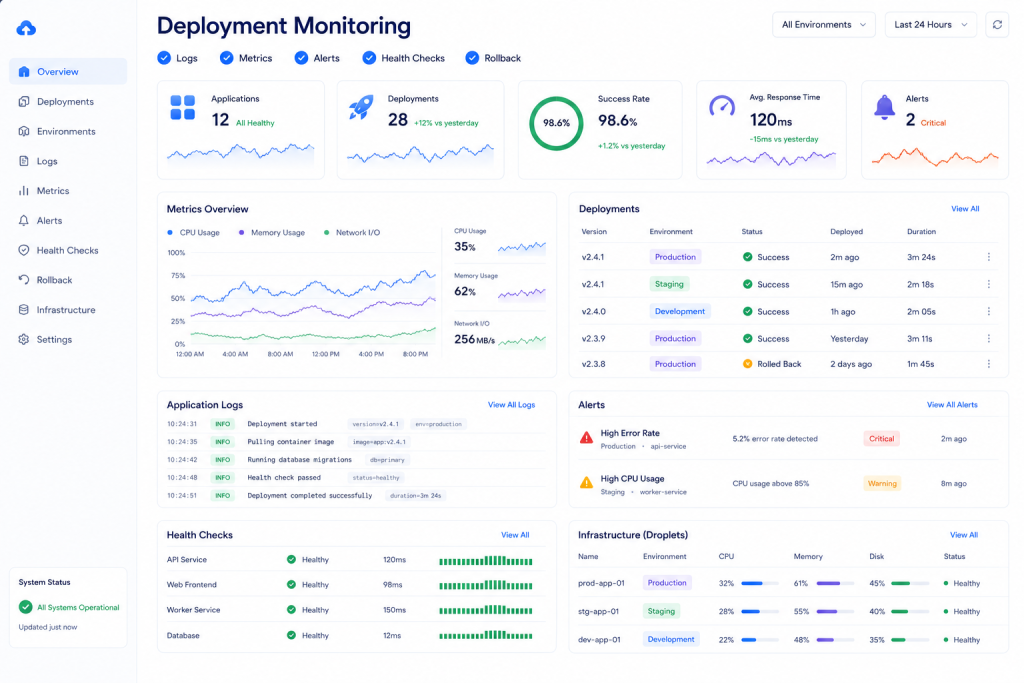Open Infrastructure in the sidebar

[68, 310]
